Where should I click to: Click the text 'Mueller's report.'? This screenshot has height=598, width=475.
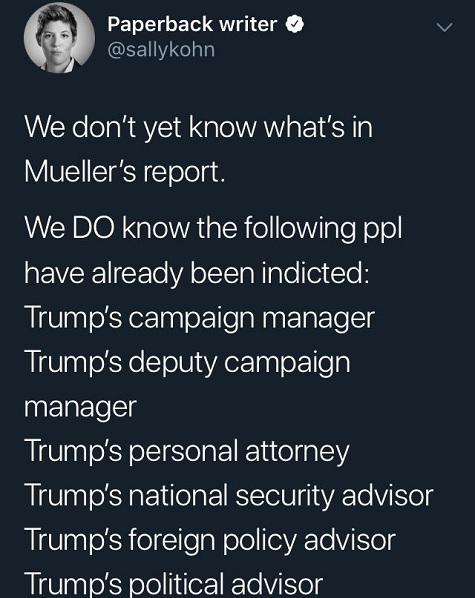point(125,172)
